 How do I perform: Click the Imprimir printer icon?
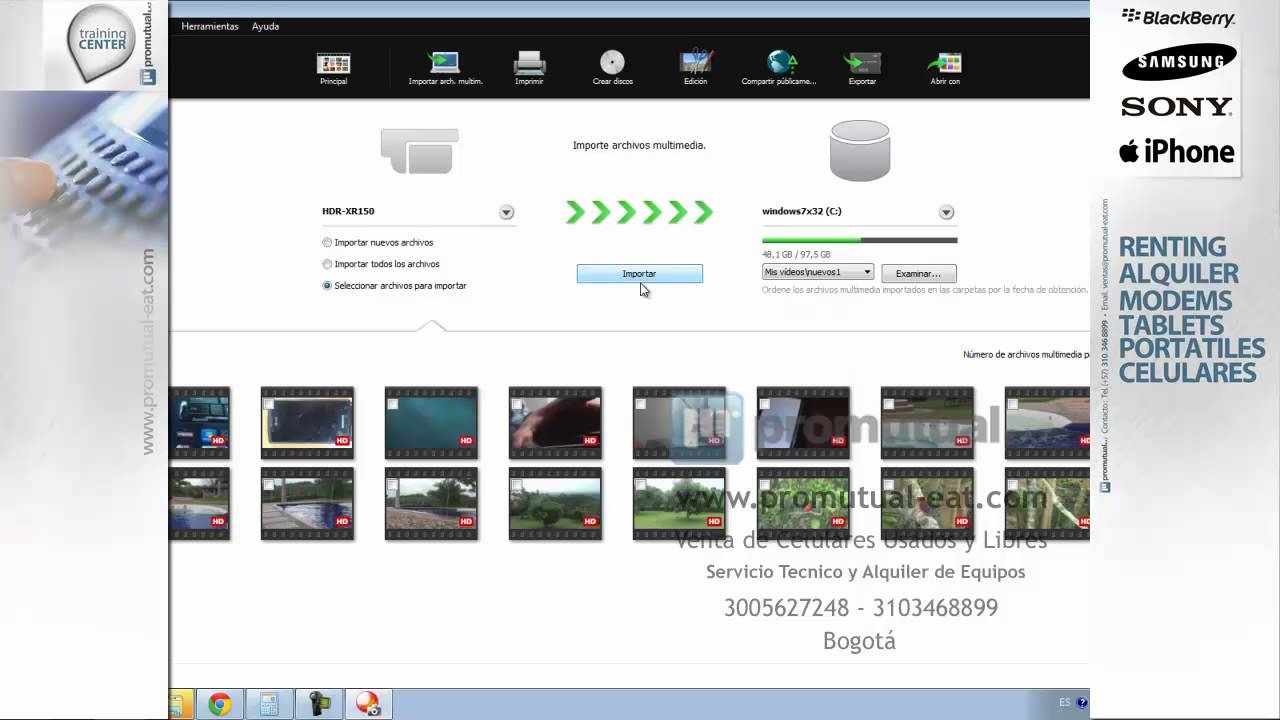pos(529,68)
